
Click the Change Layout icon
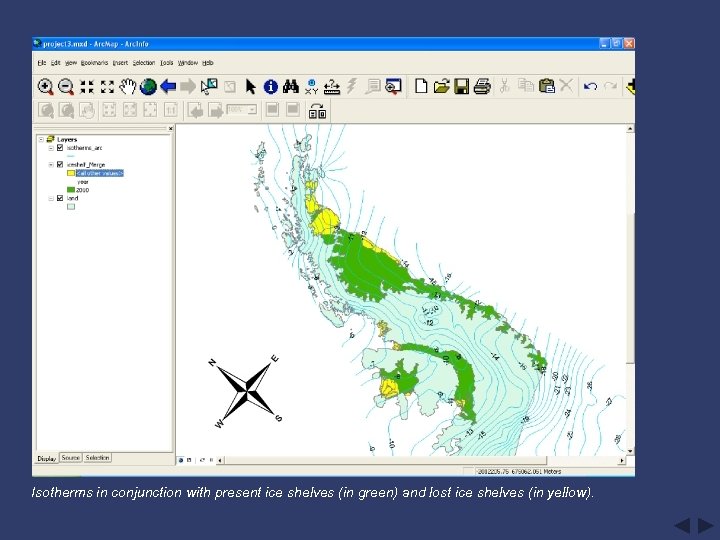(x=317, y=111)
